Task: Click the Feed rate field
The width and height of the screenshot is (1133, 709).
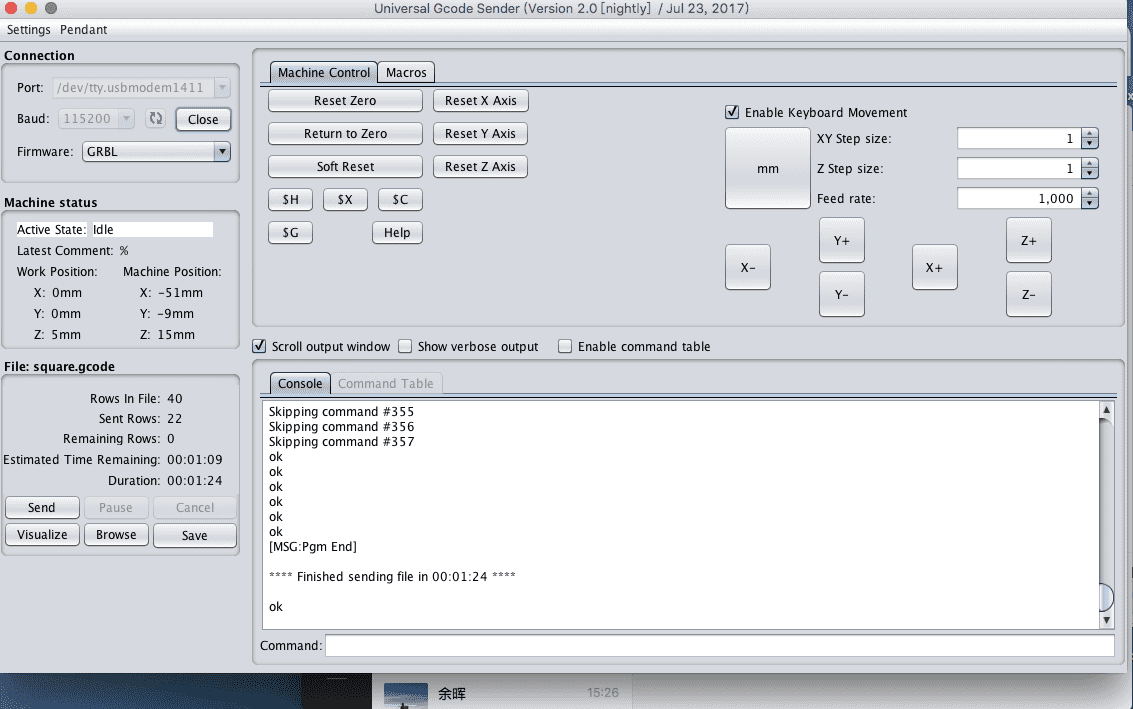Action: tap(1019, 198)
